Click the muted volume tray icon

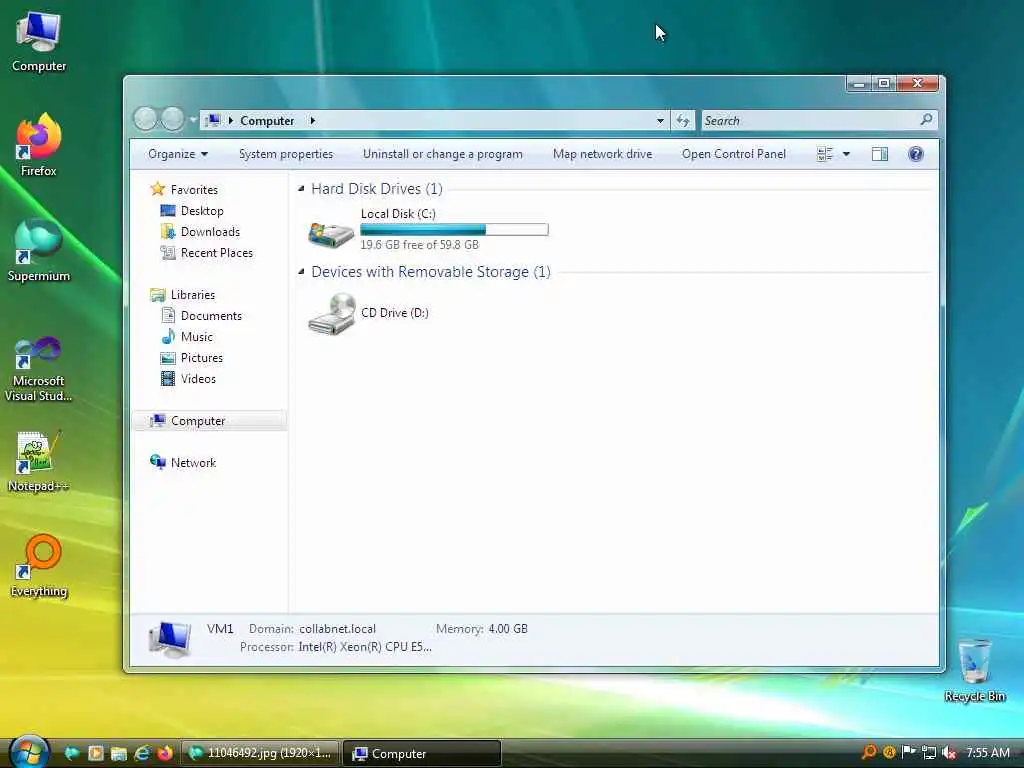(x=949, y=752)
